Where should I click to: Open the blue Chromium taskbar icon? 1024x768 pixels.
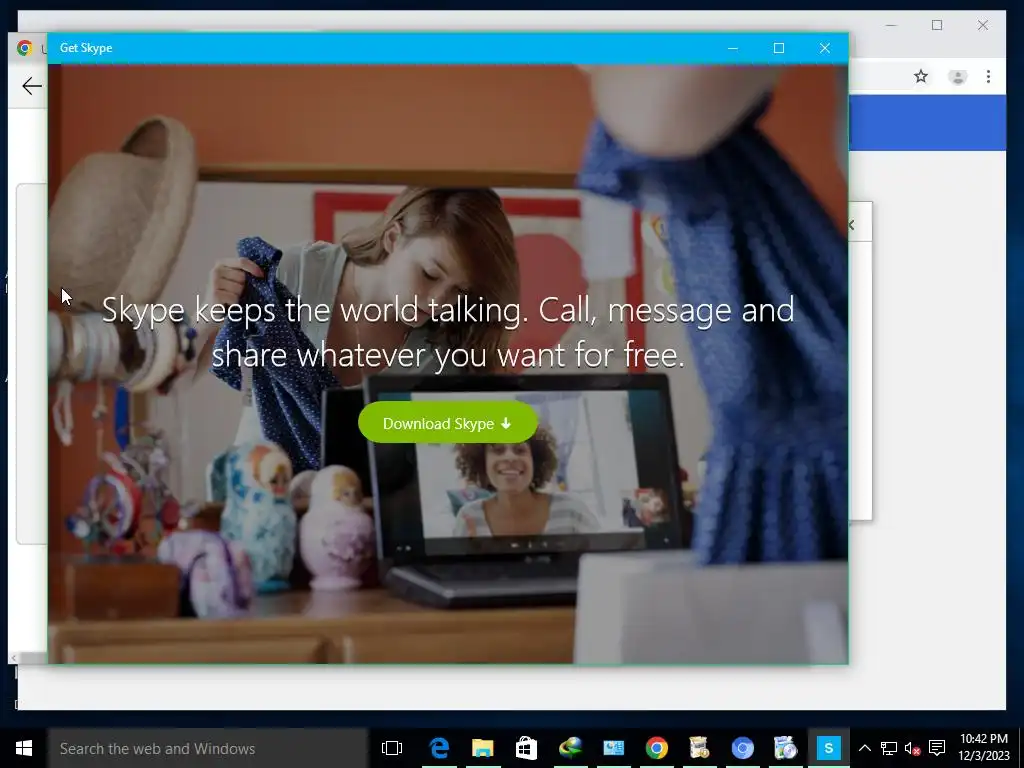[x=743, y=748]
